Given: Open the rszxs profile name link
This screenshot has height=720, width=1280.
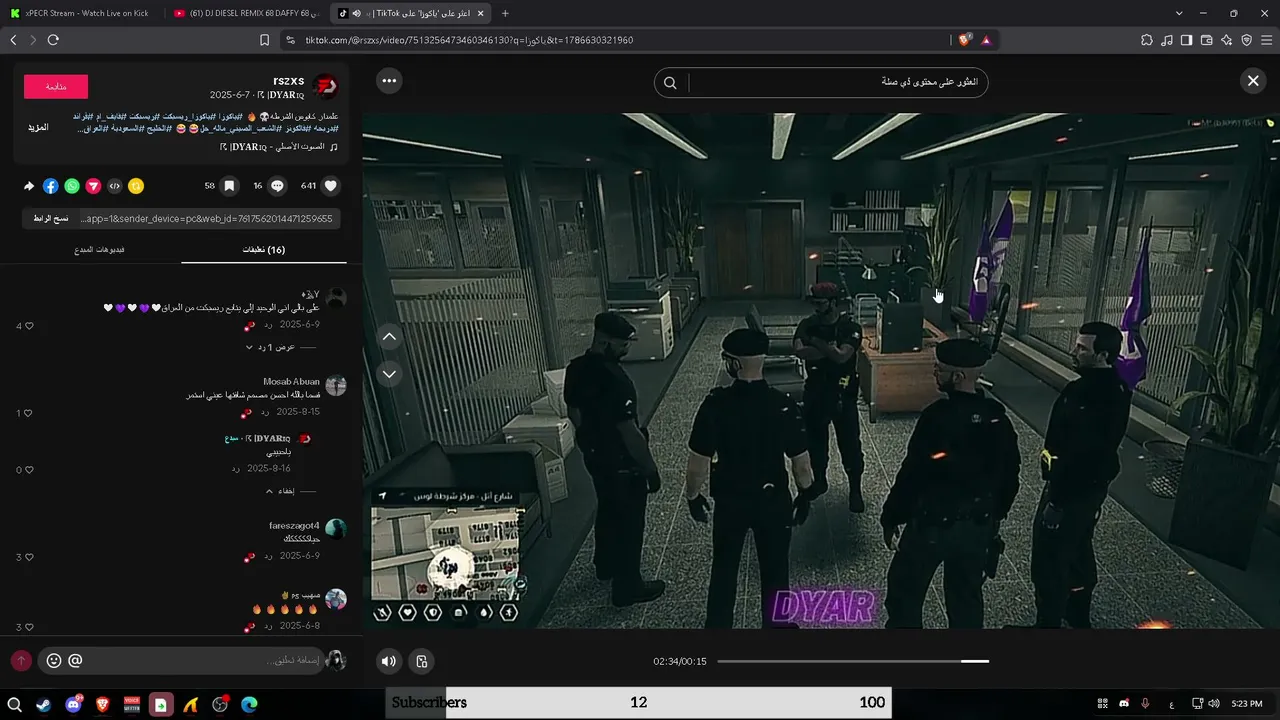Looking at the screenshot, I should pyautogui.click(x=289, y=81).
